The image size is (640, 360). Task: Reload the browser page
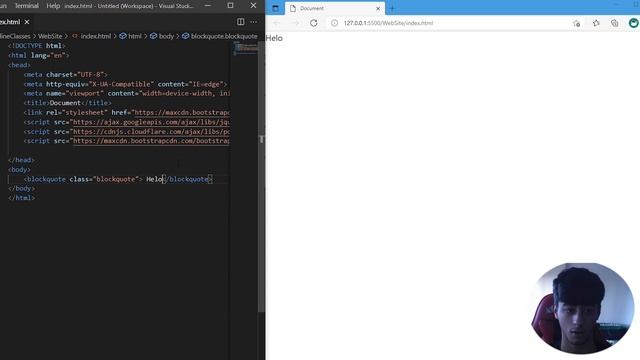313,23
